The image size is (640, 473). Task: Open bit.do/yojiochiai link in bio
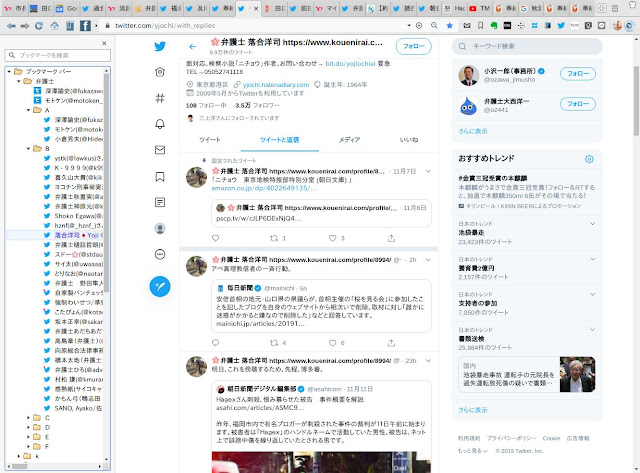[x=350, y=64]
